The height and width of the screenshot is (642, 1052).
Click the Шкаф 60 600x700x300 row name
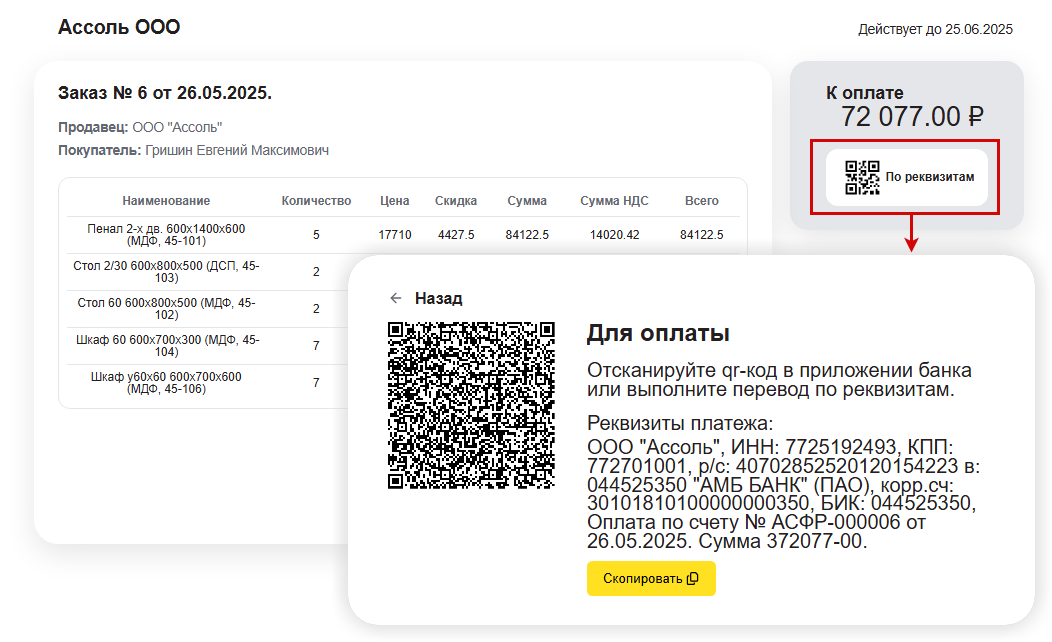(x=166, y=345)
